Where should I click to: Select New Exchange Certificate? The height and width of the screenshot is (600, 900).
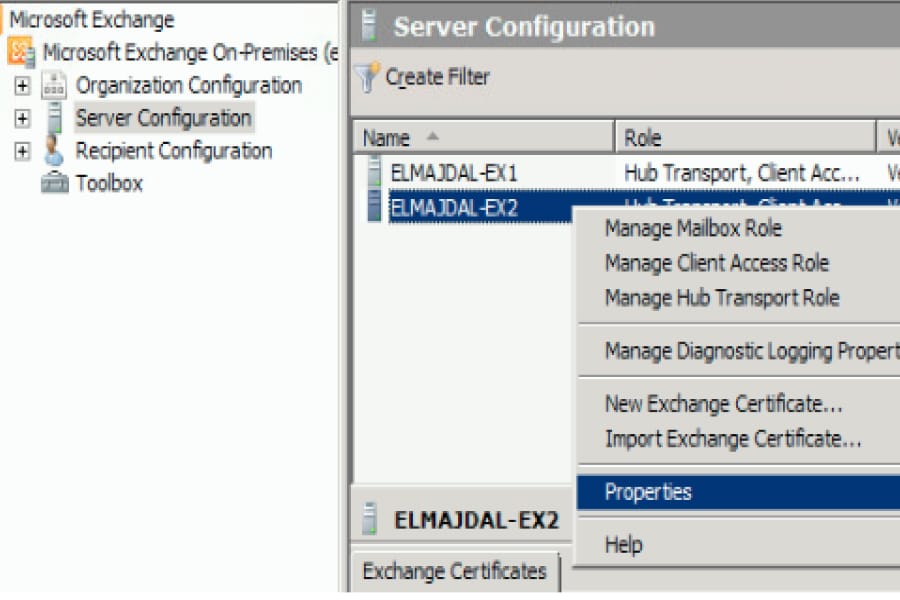coord(724,404)
